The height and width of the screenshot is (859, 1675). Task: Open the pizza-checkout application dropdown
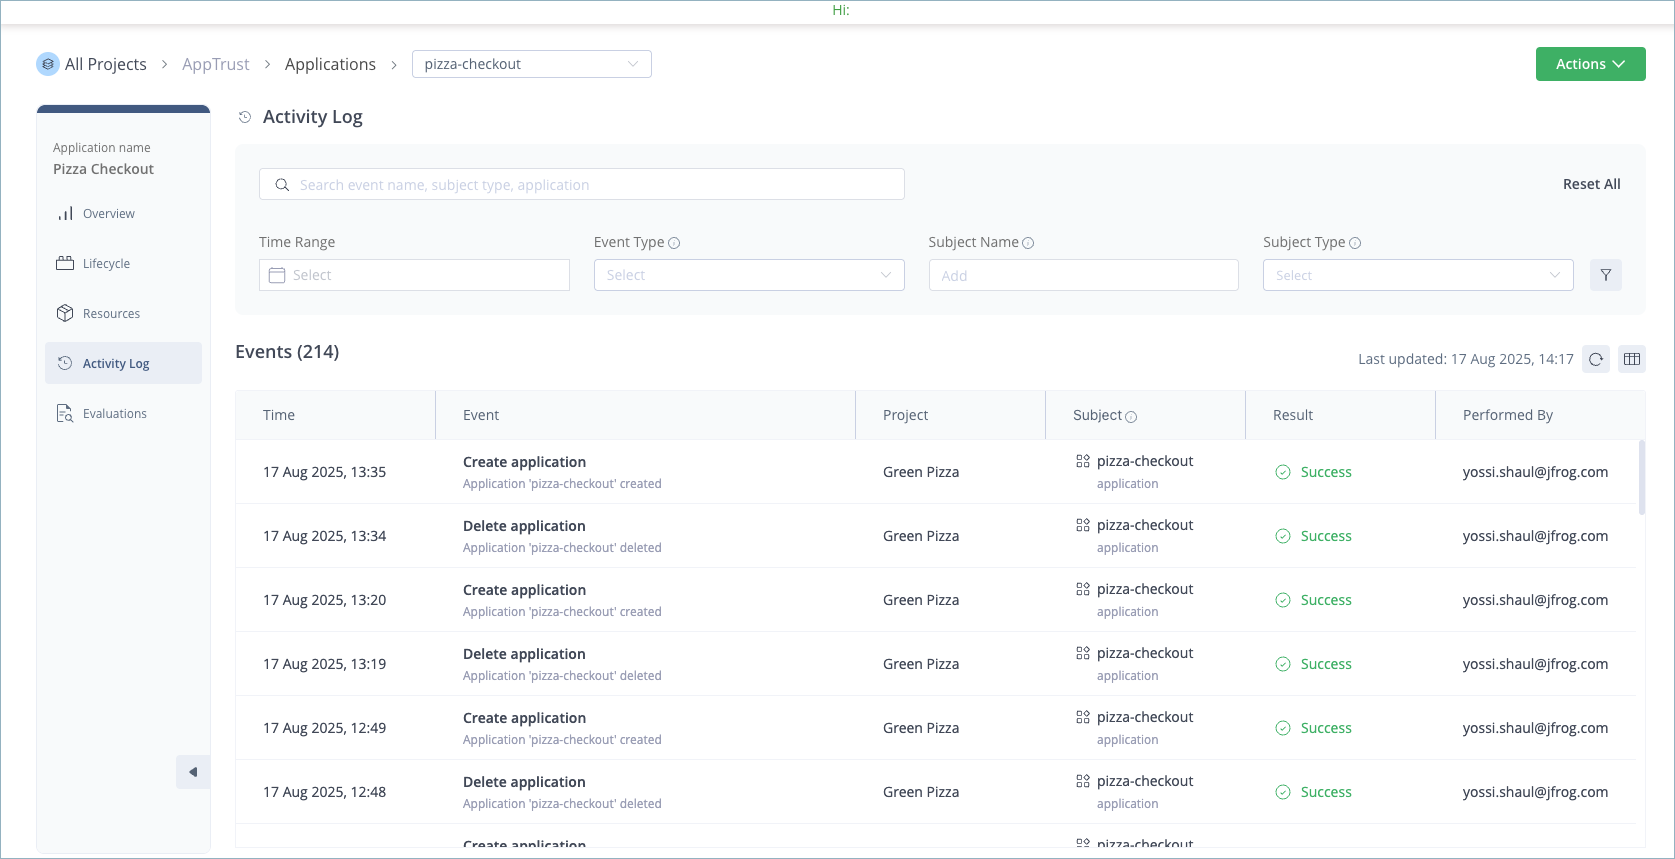pos(532,64)
